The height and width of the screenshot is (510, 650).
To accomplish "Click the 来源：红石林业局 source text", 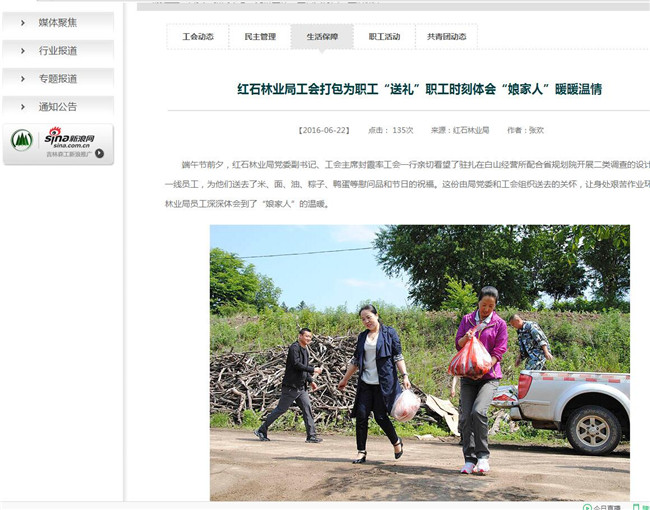I will pyautogui.click(x=460, y=130).
